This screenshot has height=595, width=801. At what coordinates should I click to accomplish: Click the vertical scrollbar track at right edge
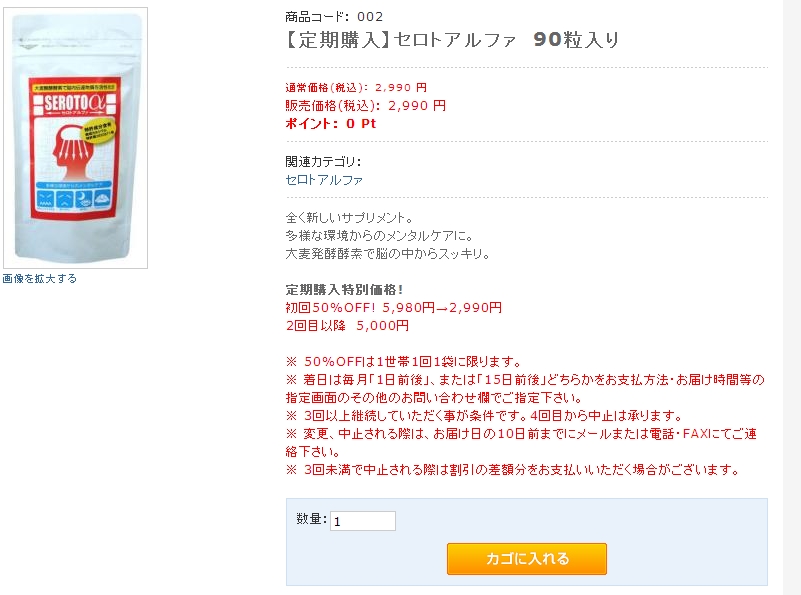tap(792, 297)
